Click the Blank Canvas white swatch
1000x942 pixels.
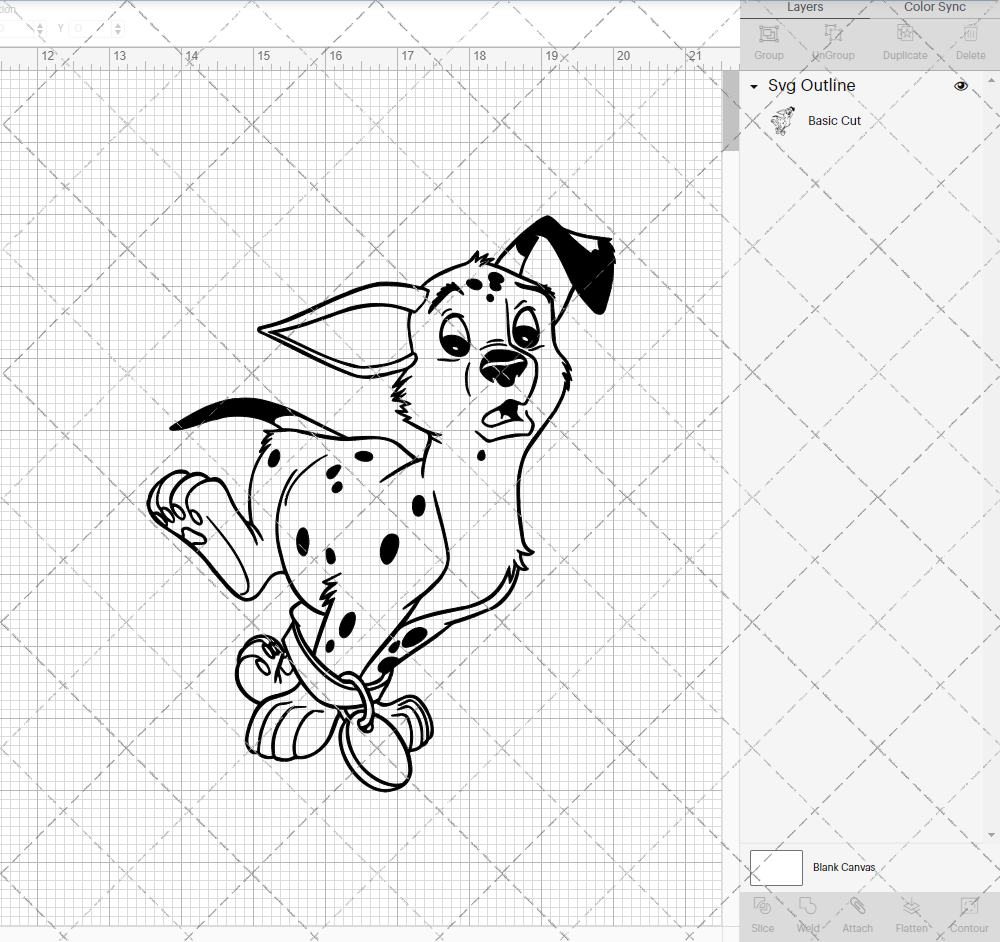pos(776,867)
